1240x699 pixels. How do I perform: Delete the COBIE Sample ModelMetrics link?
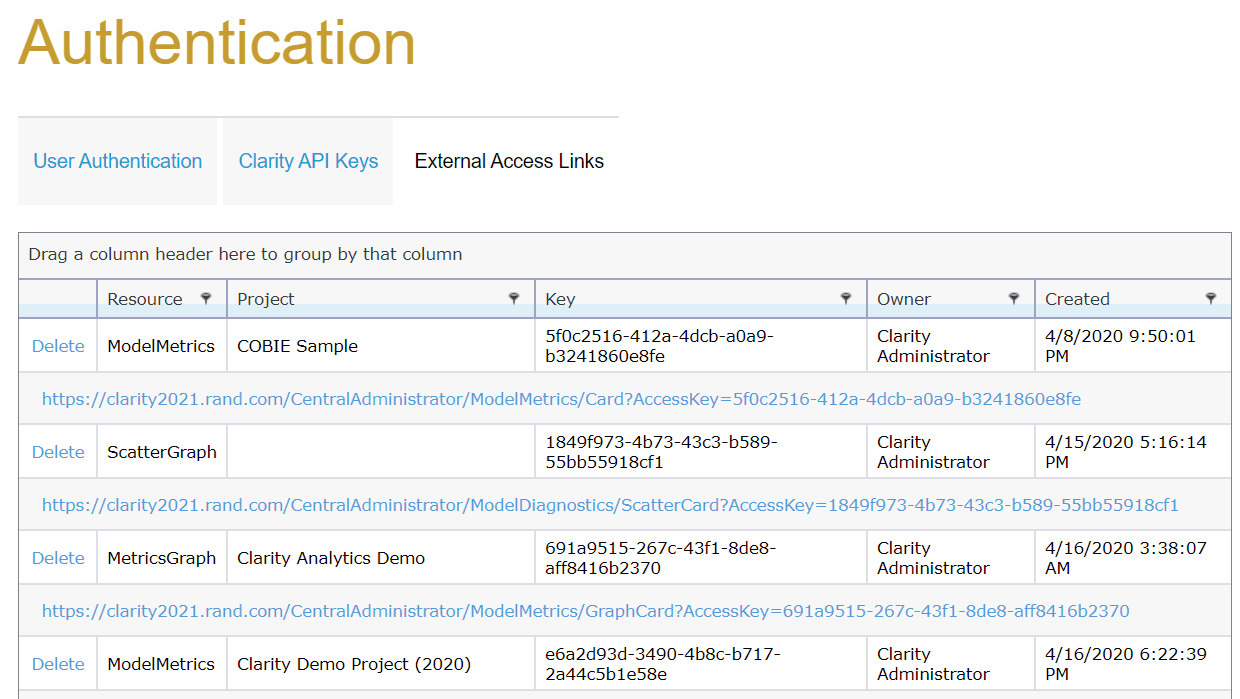[58, 346]
